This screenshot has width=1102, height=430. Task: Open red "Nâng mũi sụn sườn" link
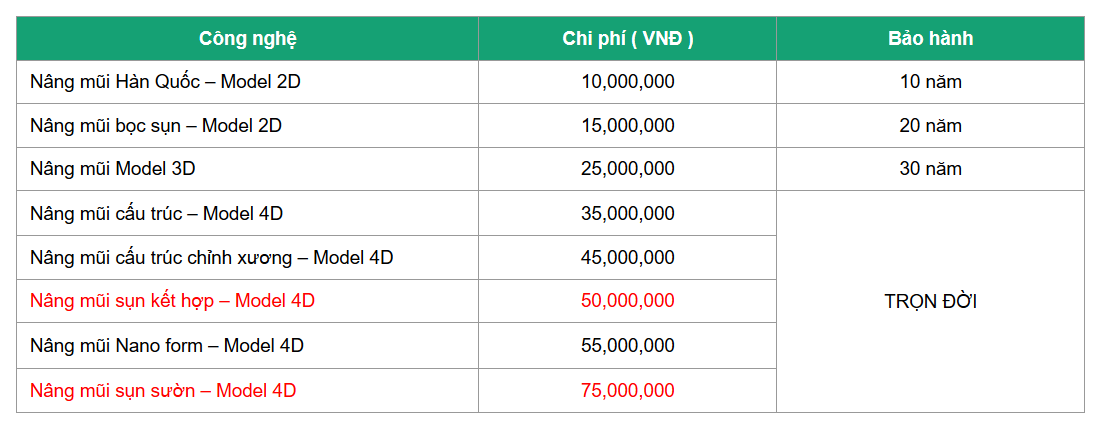[x=163, y=391]
